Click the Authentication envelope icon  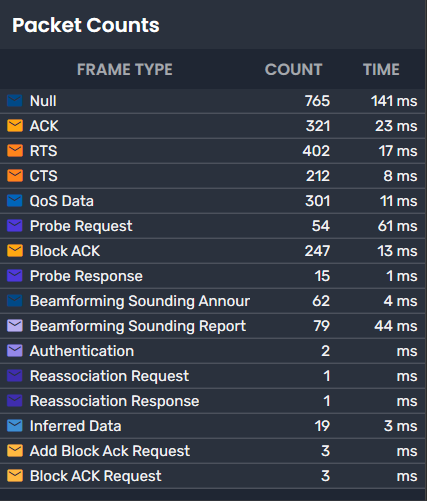pos(15,351)
